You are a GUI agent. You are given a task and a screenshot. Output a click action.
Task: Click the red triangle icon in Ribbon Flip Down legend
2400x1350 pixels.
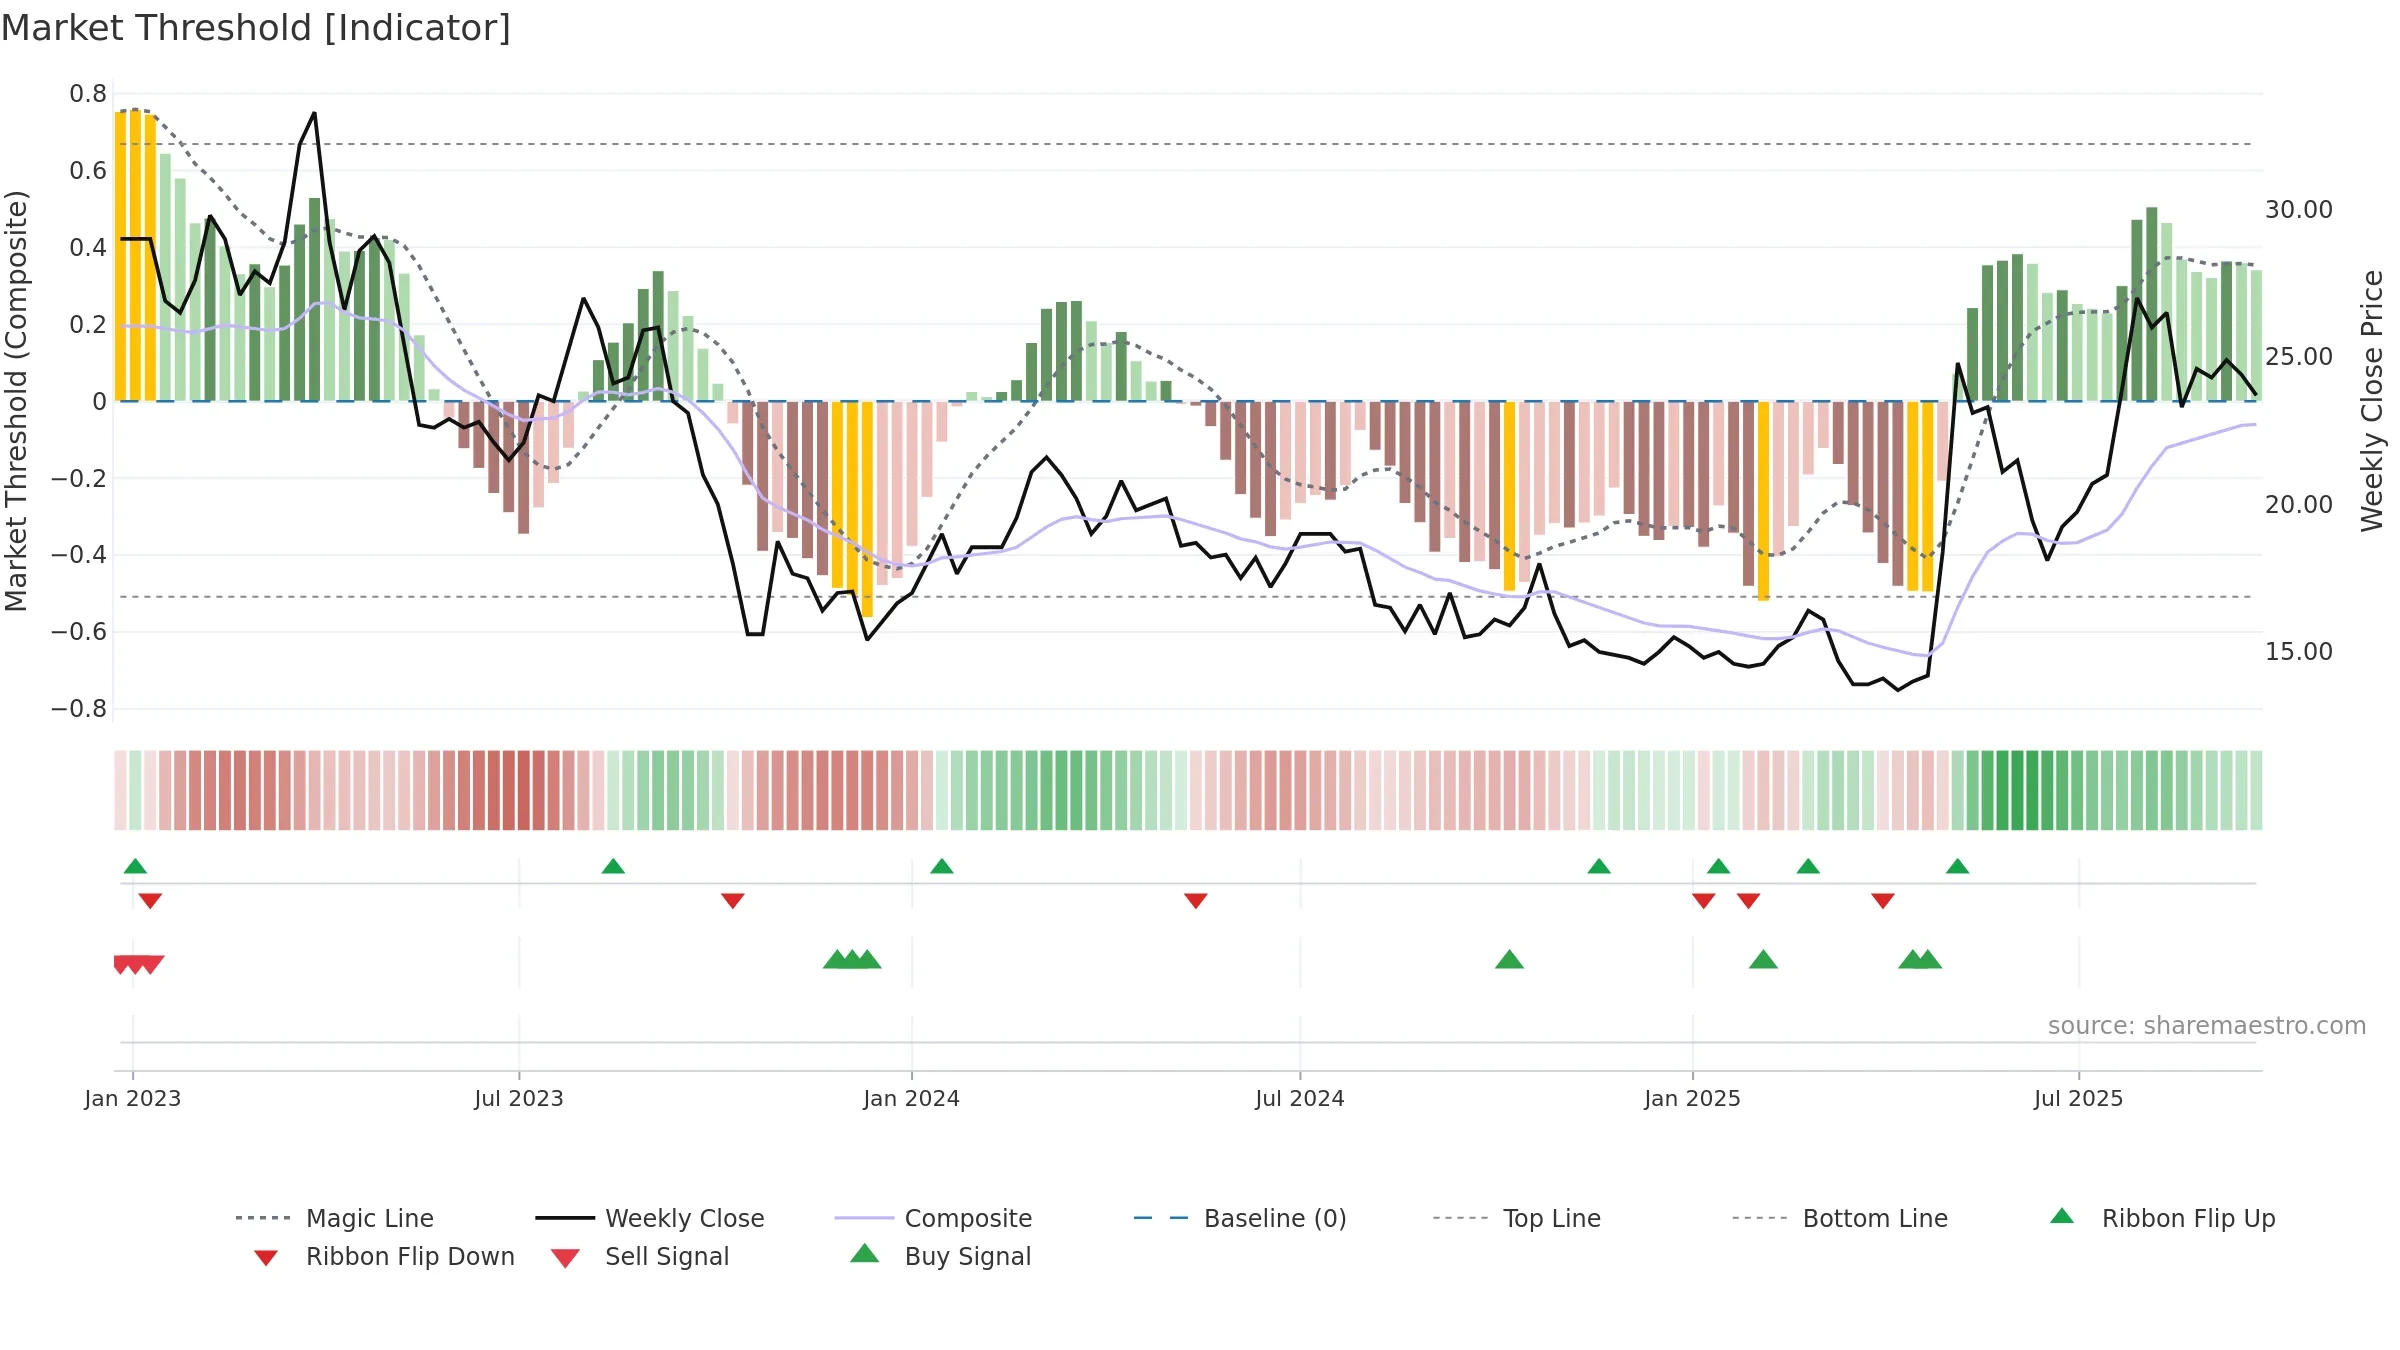pos(266,1258)
